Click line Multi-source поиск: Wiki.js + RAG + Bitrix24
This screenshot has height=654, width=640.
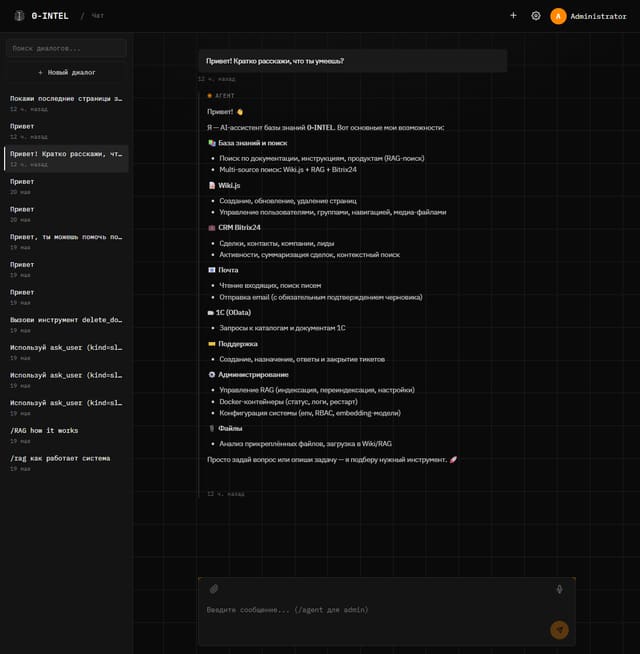pyautogui.click(x=288, y=170)
